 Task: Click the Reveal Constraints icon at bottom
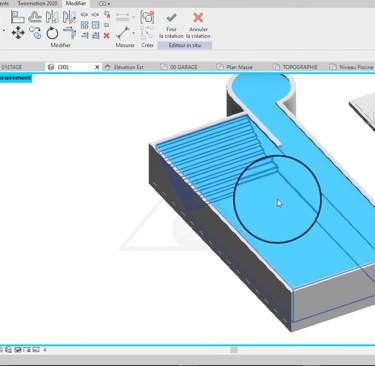36,350
